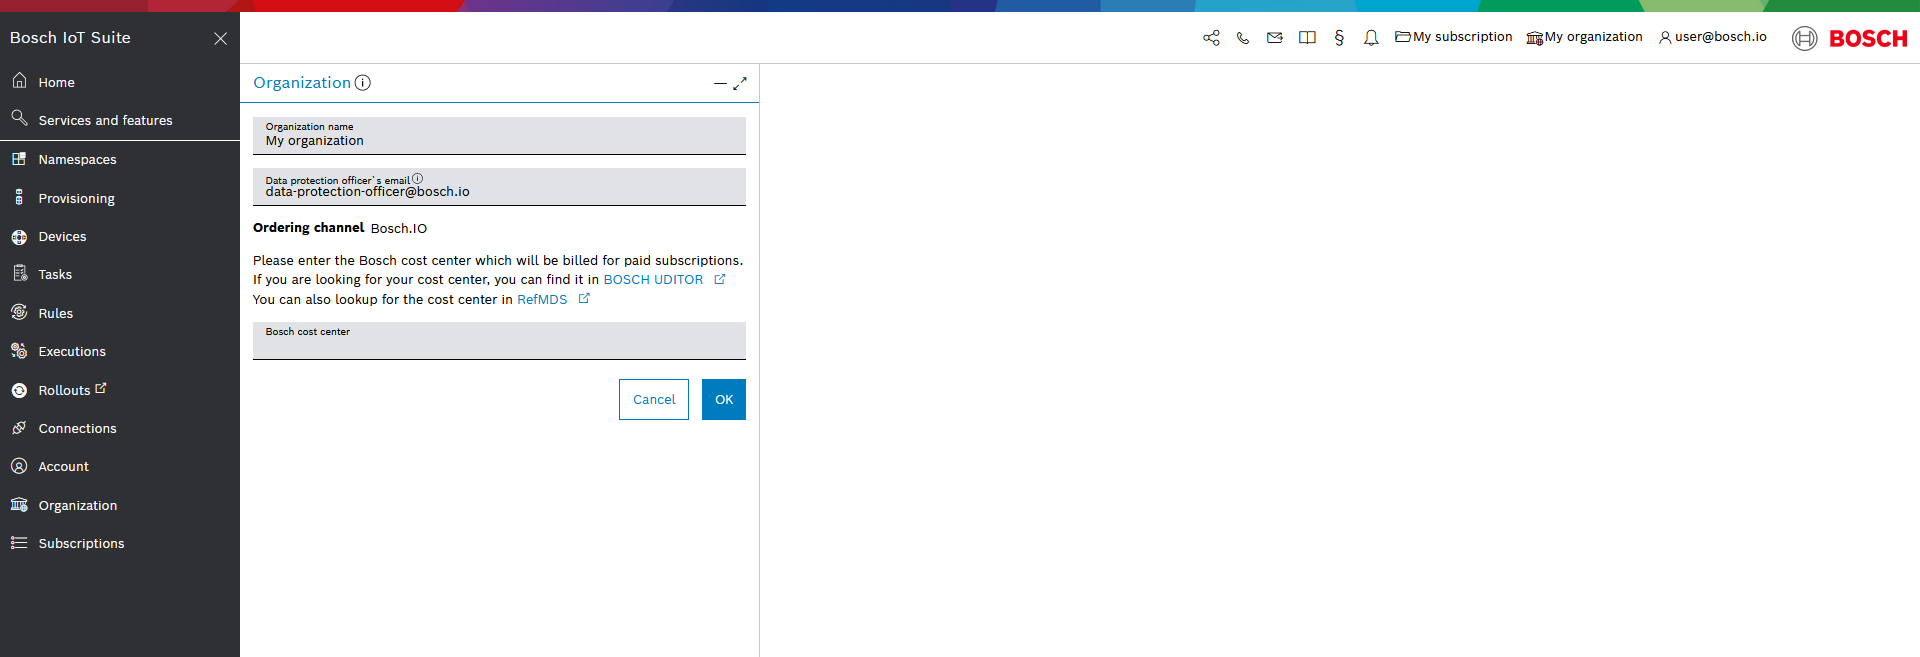
Task: Minimize the Organization panel
Action: point(720,84)
